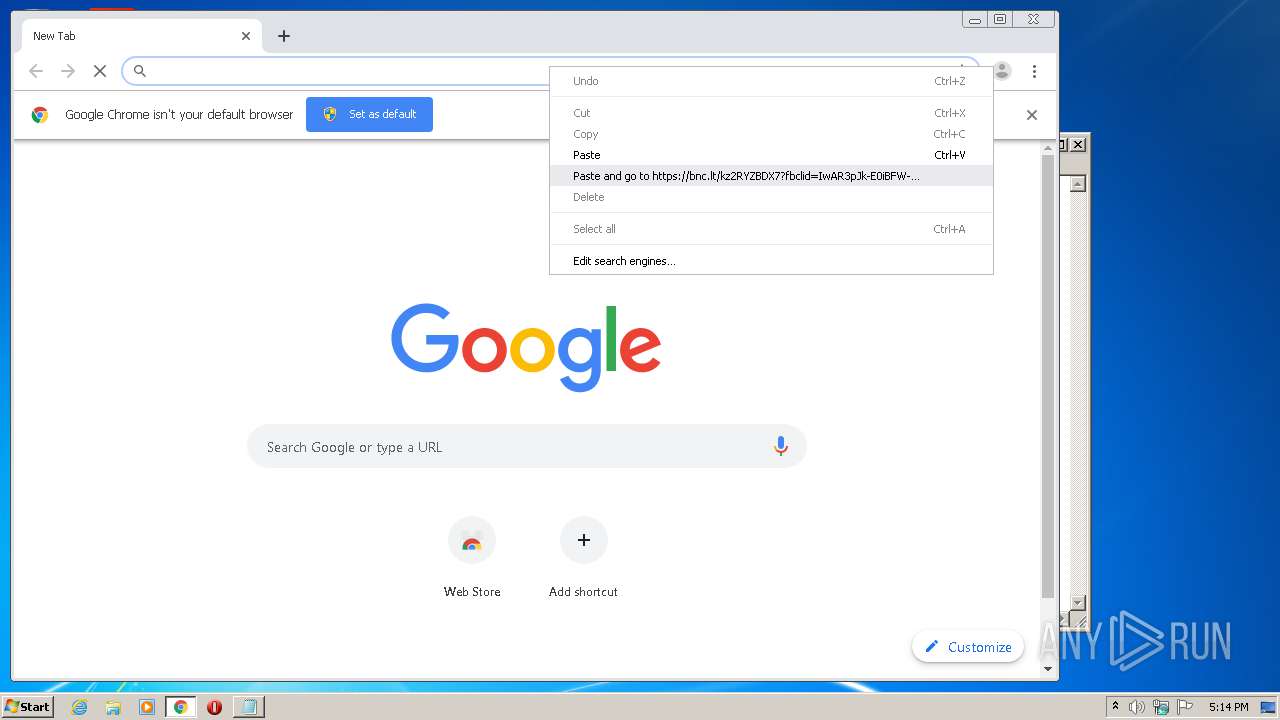The height and width of the screenshot is (720, 1280).
Task: Click the 5:14 PM clock
Action: 1228,707
